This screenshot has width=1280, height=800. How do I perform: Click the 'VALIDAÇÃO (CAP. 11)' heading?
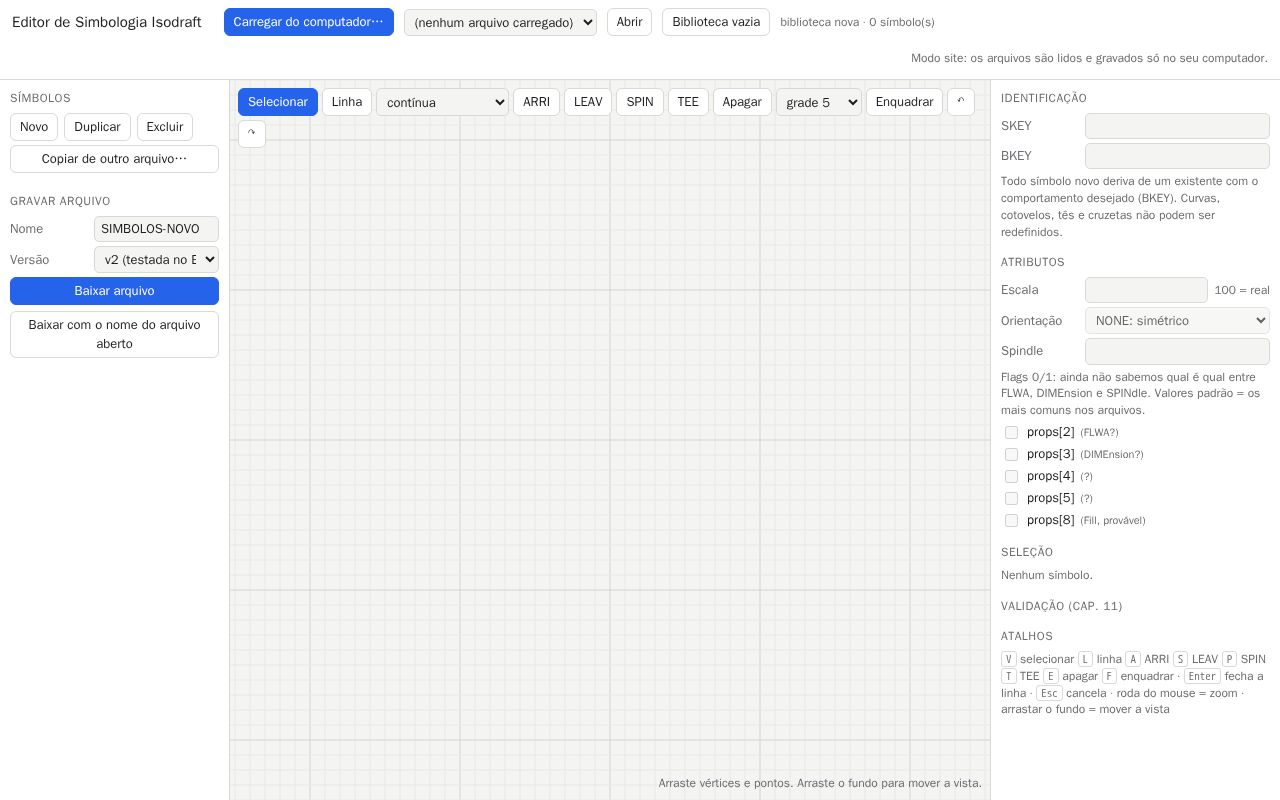1061,606
